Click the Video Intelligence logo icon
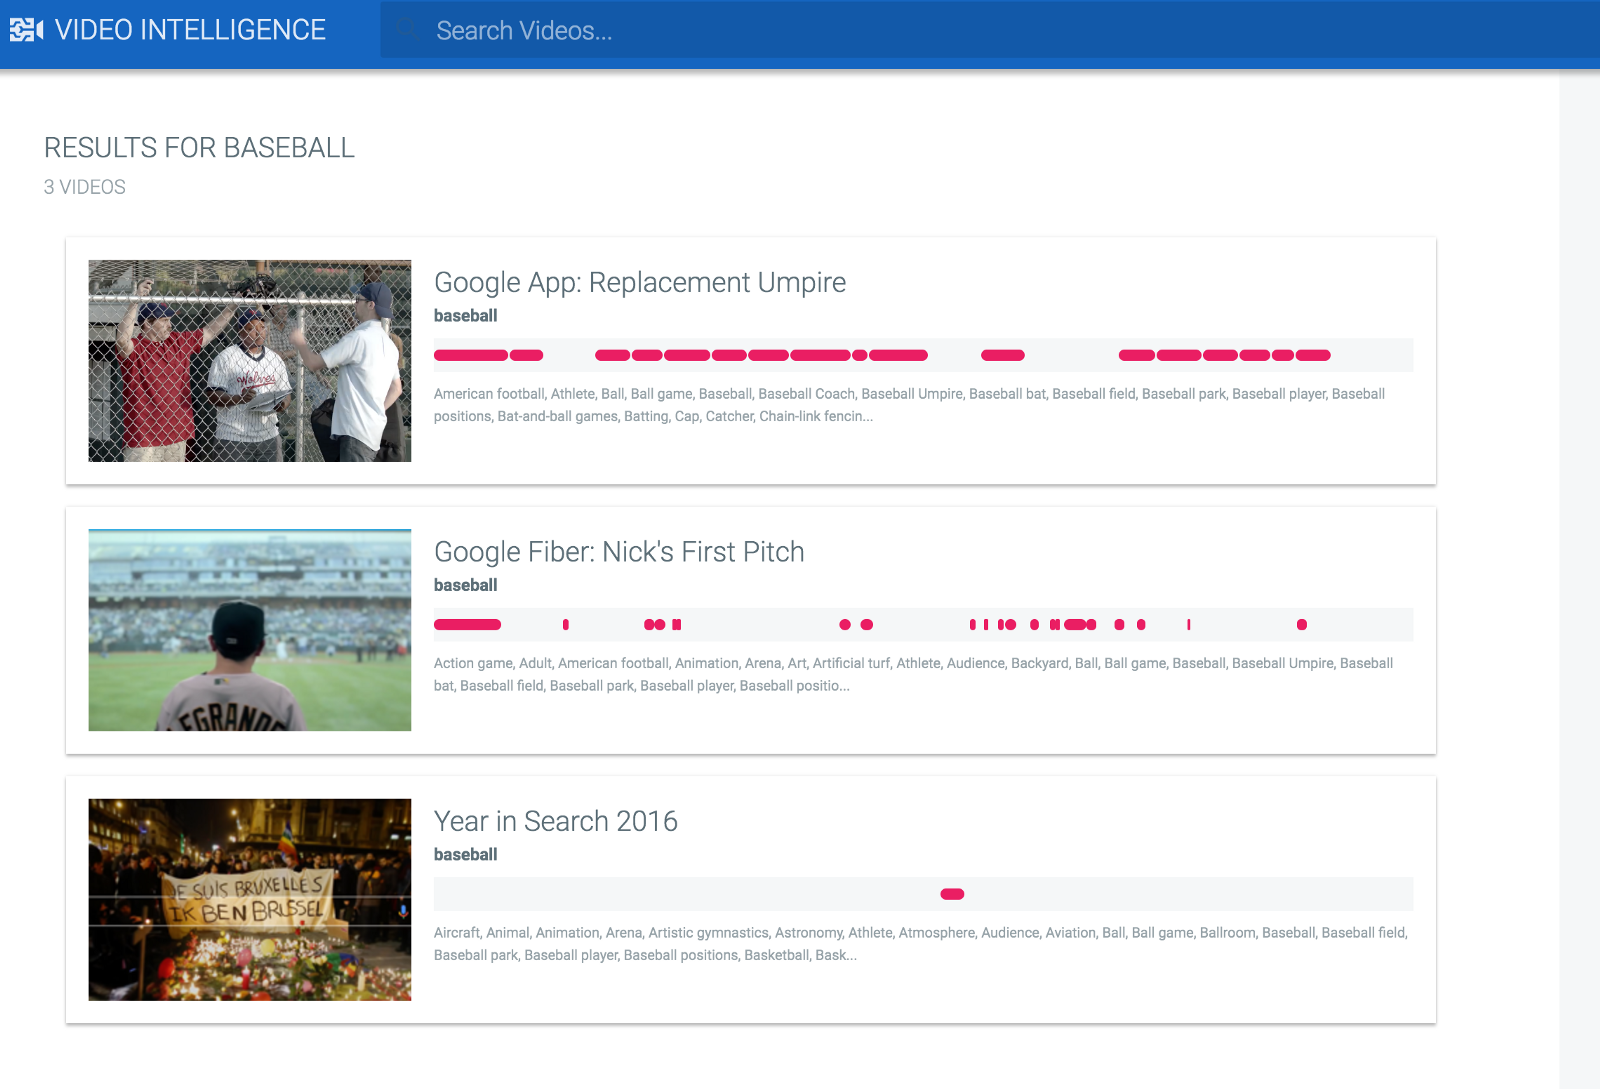1600x1089 pixels. click(26, 30)
